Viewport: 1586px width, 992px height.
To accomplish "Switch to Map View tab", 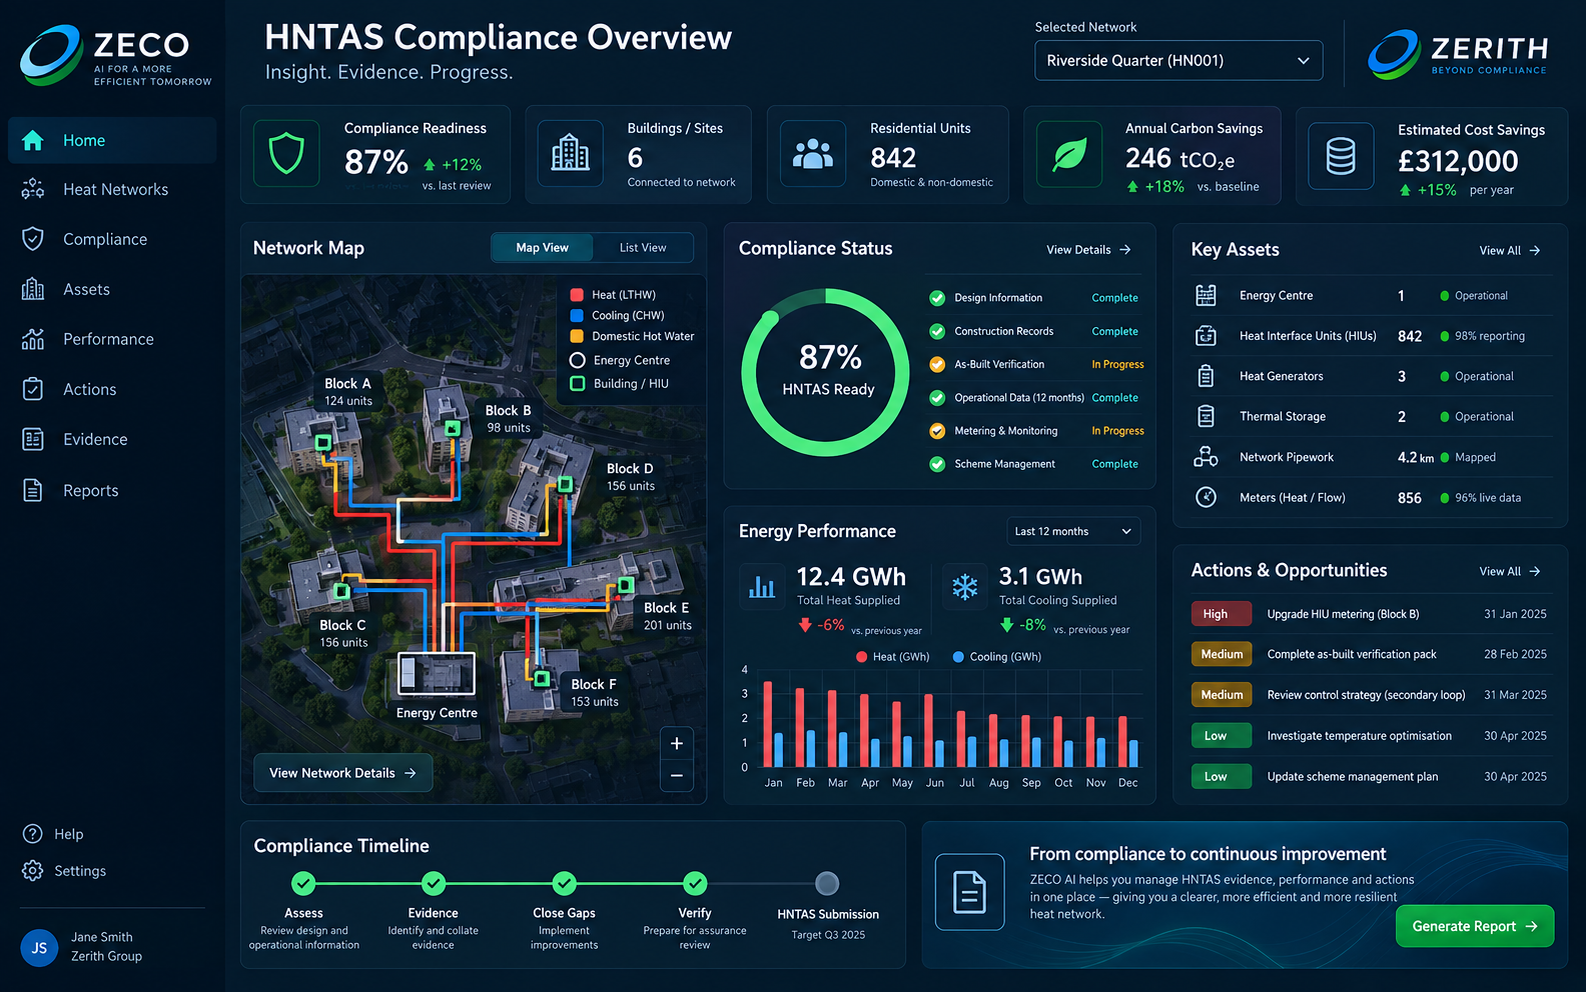I will (x=542, y=248).
